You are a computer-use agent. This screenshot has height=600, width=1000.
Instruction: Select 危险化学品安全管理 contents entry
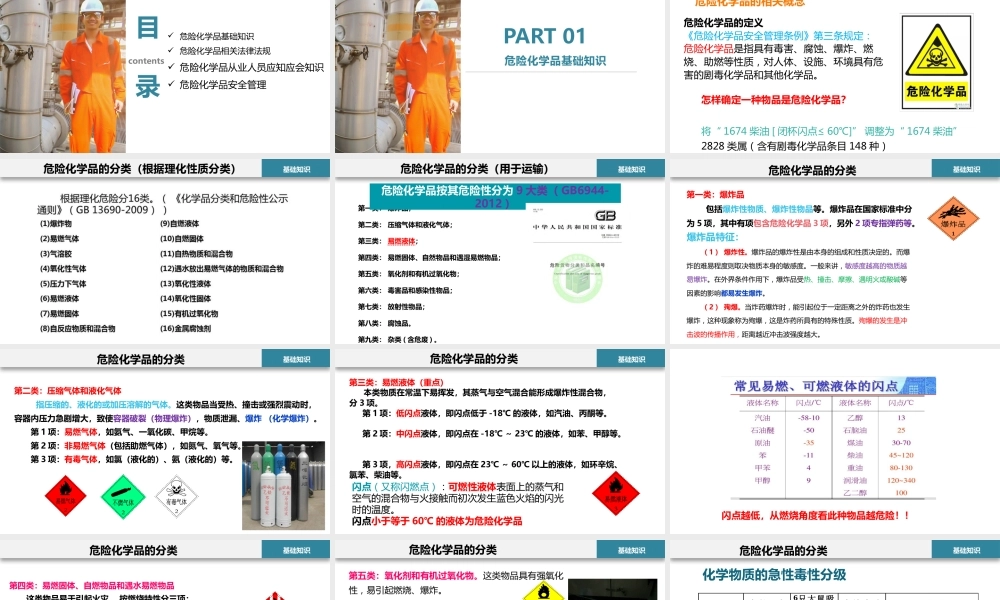[223, 84]
